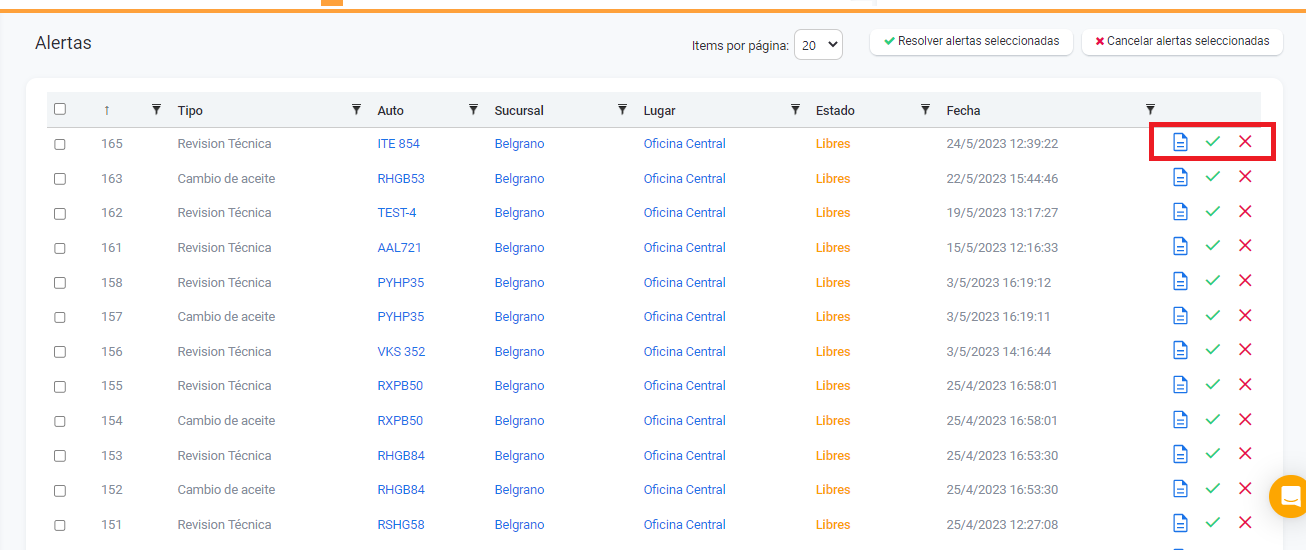The width and height of the screenshot is (1306, 550).
Task: Expand the Fecha column filter
Action: tap(1150, 109)
